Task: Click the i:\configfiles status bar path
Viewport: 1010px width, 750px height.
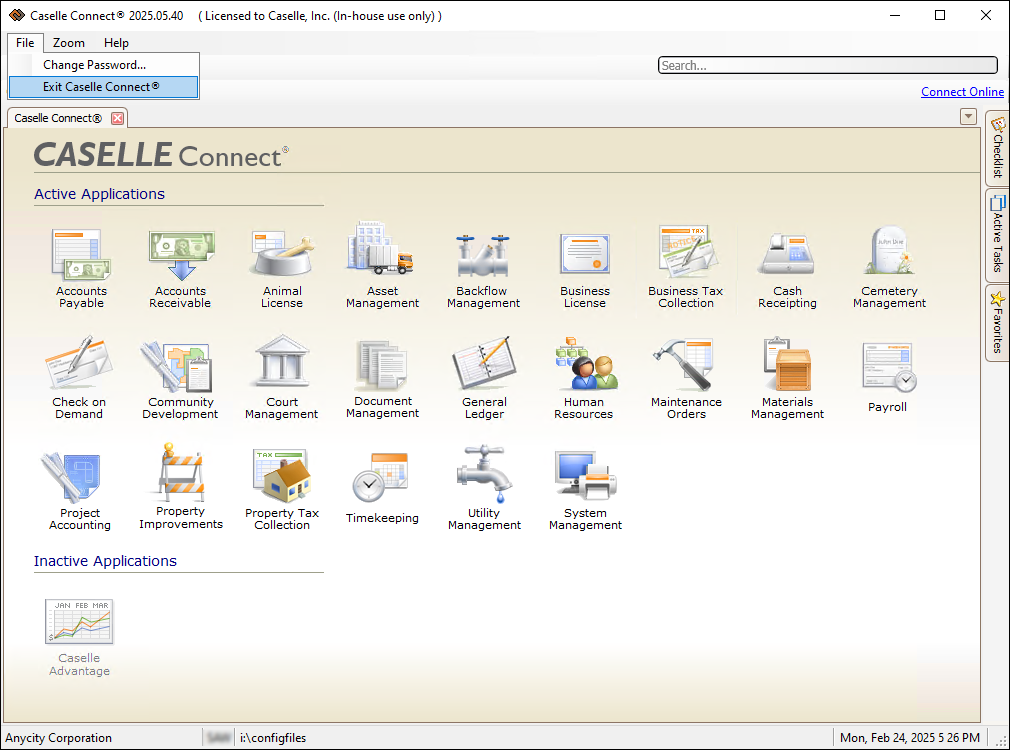Action: (x=273, y=738)
